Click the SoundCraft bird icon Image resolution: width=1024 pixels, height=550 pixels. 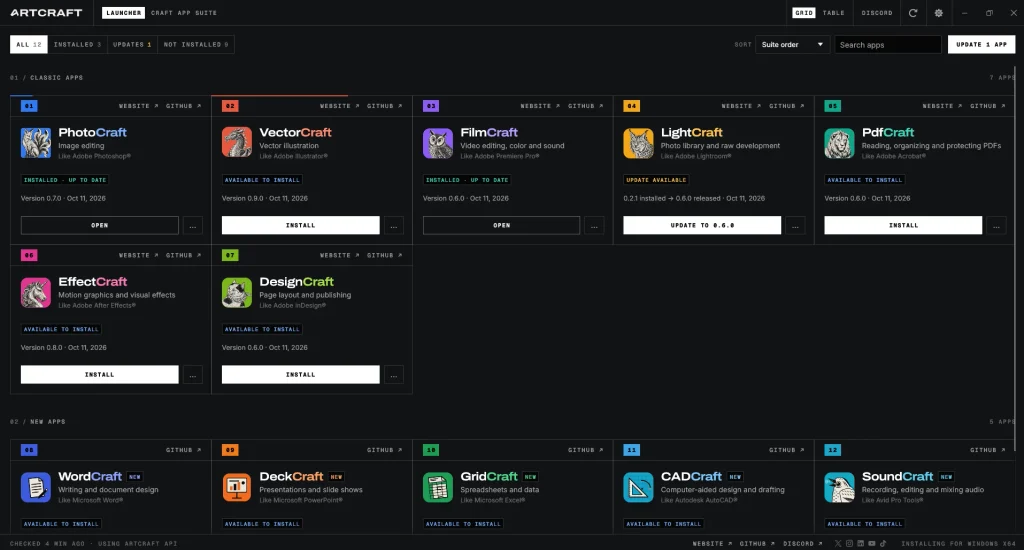click(x=839, y=487)
